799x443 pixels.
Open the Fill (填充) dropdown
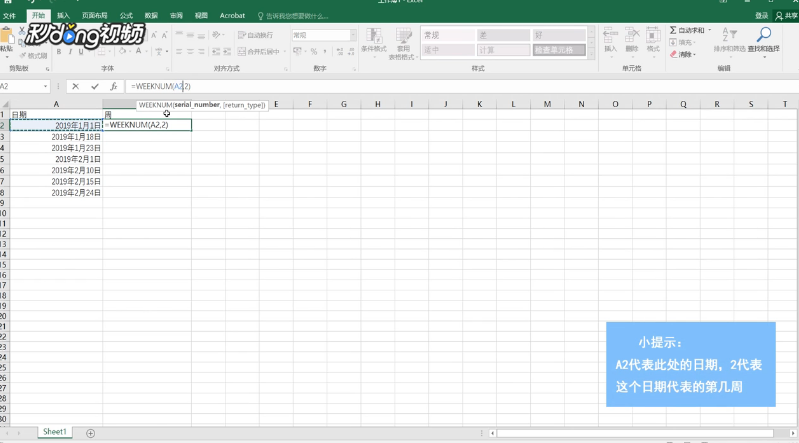(682, 42)
